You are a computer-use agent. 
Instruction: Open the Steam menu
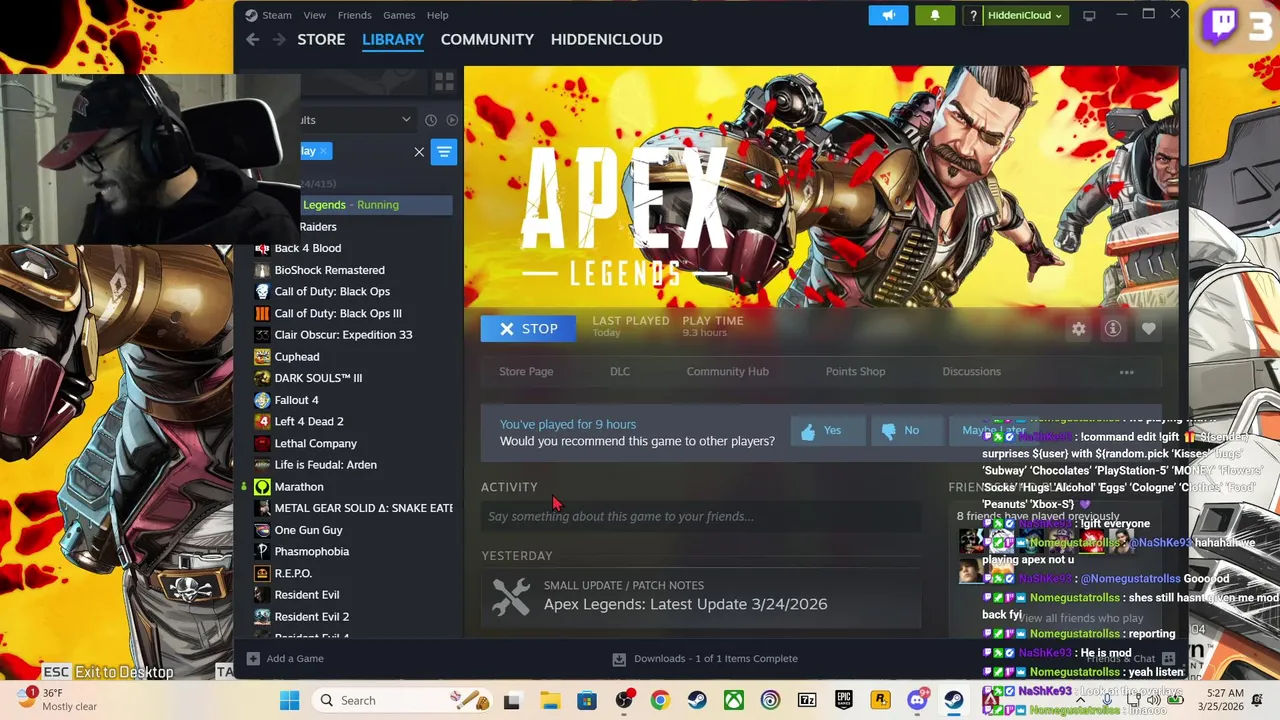[269, 15]
